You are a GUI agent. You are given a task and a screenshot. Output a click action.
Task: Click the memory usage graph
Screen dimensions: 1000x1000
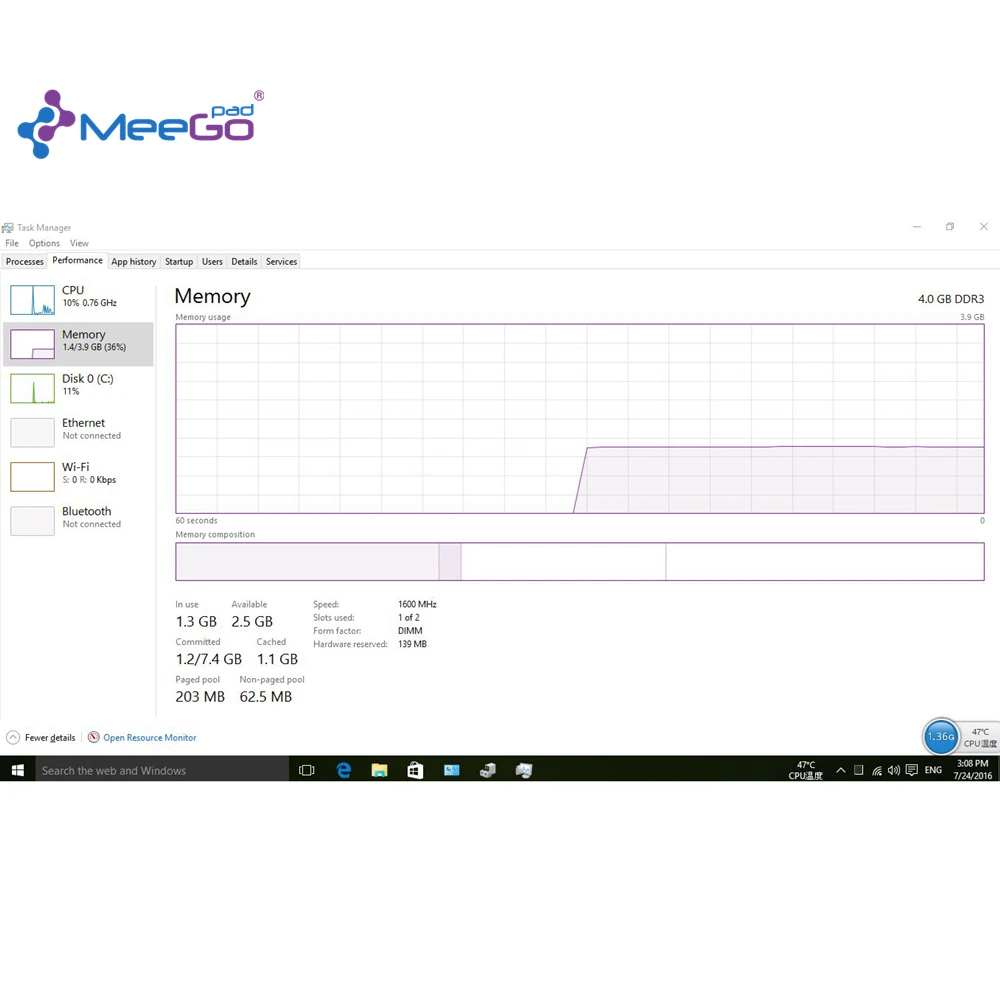pos(580,419)
